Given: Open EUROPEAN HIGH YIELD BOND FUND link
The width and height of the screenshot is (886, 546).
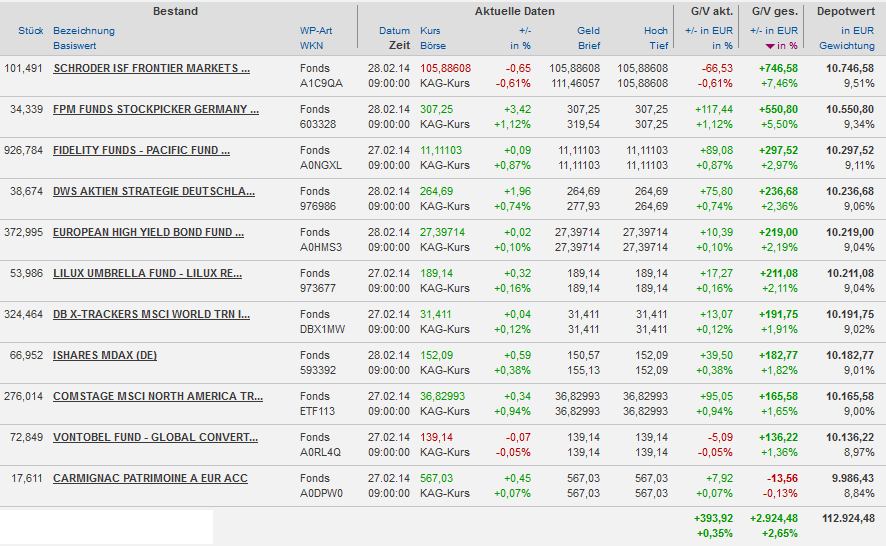Looking at the screenshot, I should (x=149, y=232).
